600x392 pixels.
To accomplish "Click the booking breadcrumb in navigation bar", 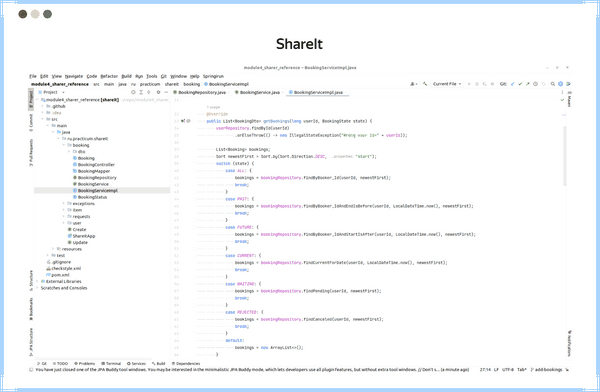I will tap(191, 84).
